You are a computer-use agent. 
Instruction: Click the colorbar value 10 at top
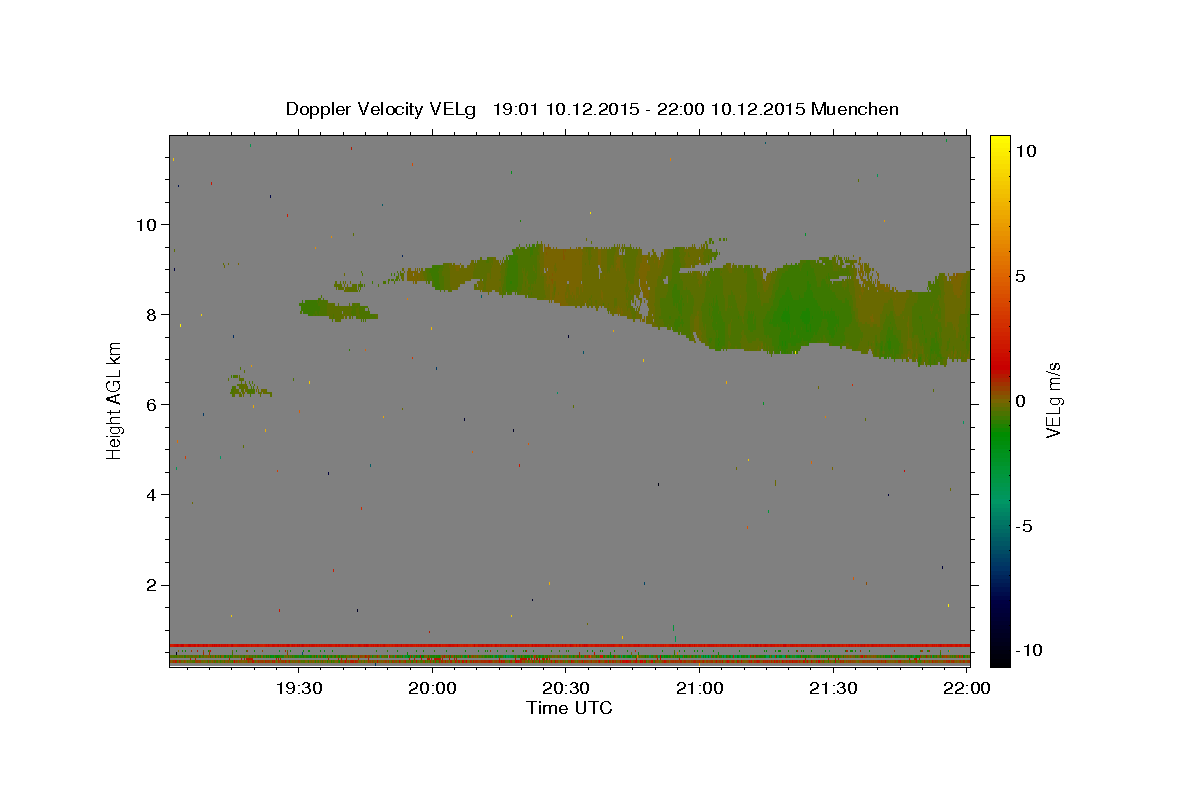click(1026, 150)
